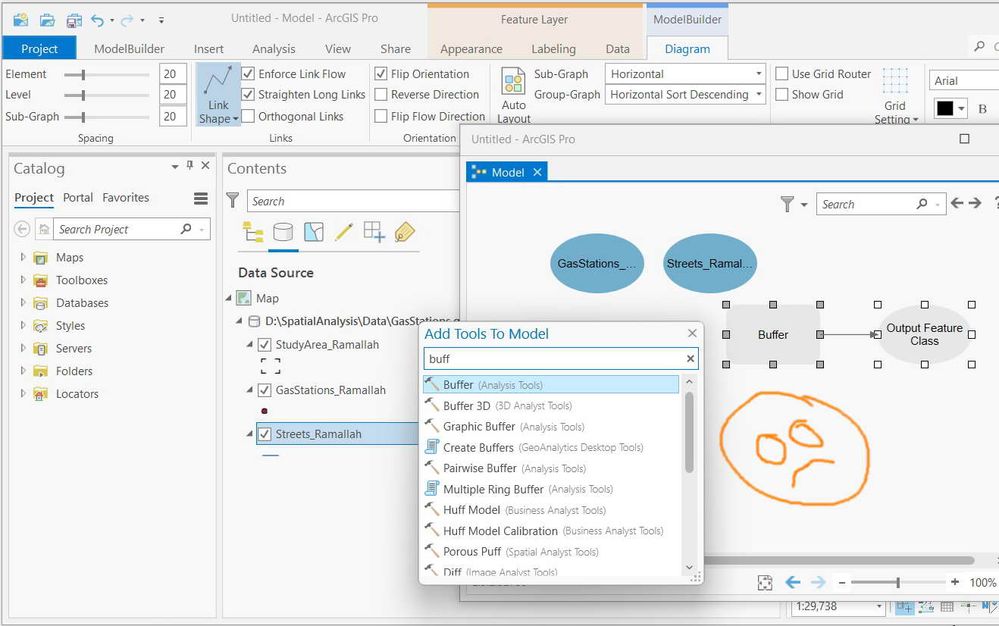Open the Analysis ribbon tab
The height and width of the screenshot is (626, 999).
click(274, 48)
